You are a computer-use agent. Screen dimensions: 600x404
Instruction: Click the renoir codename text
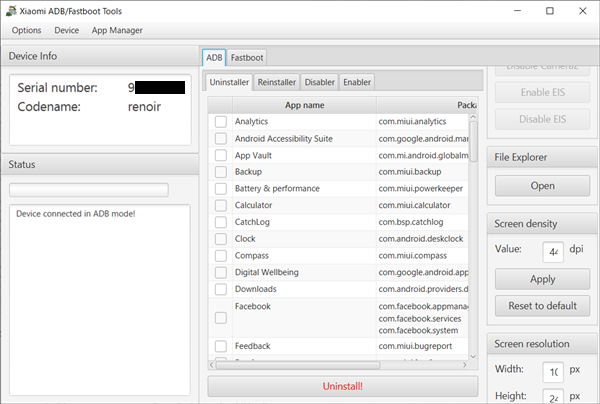pos(144,107)
